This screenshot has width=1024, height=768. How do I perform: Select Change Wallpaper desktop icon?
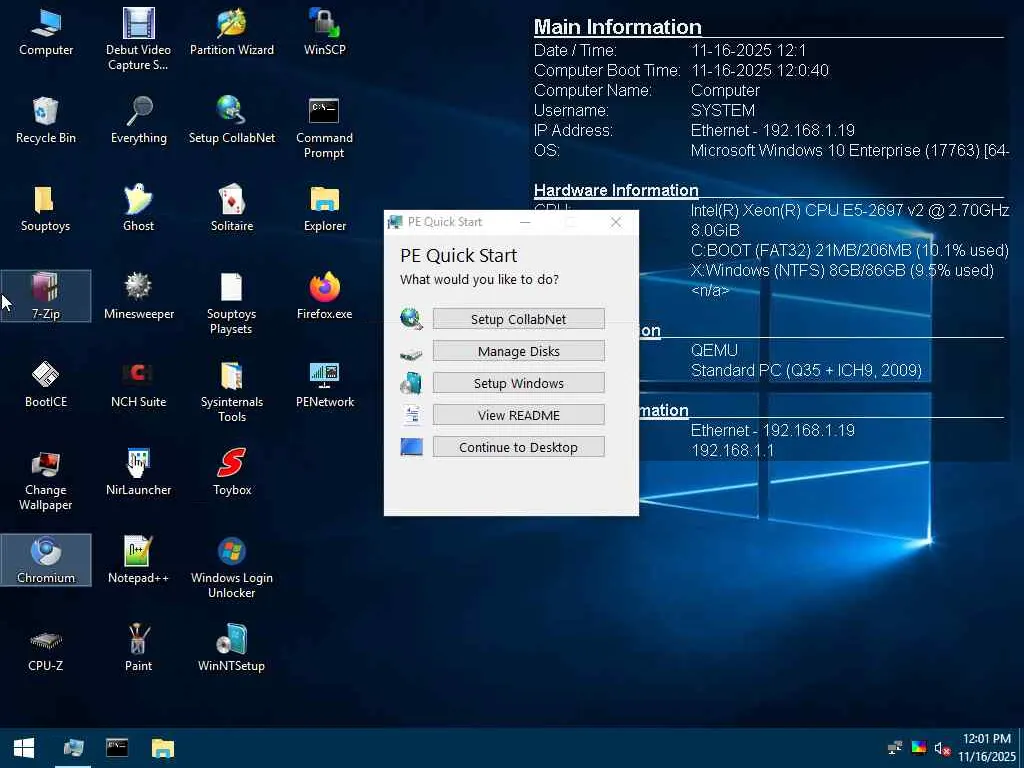tap(46, 480)
